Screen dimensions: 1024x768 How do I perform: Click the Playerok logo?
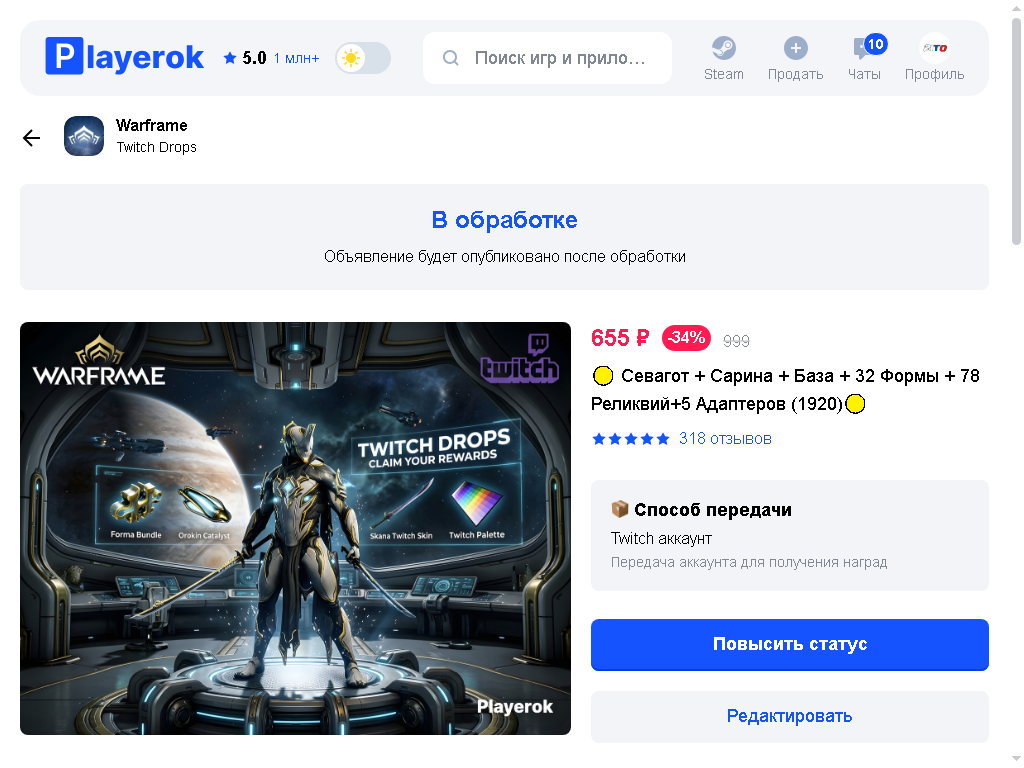[x=124, y=57]
